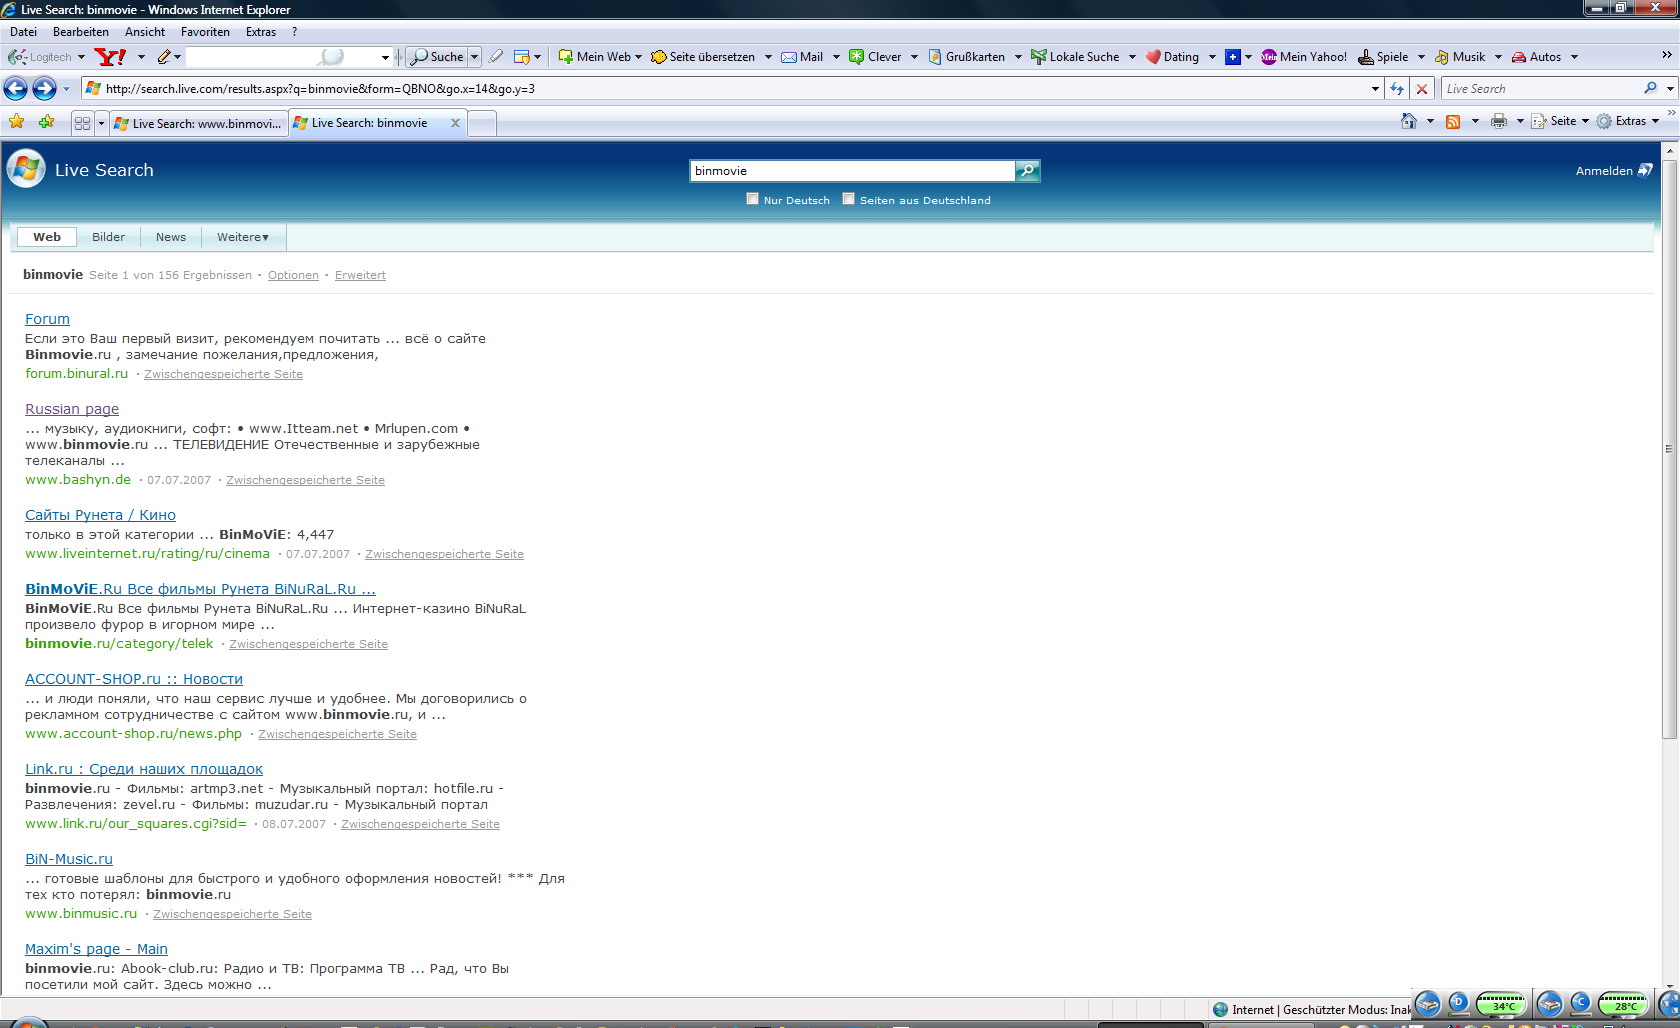
Task: Click the highlighter icon beside Suche button
Action: click(496, 57)
